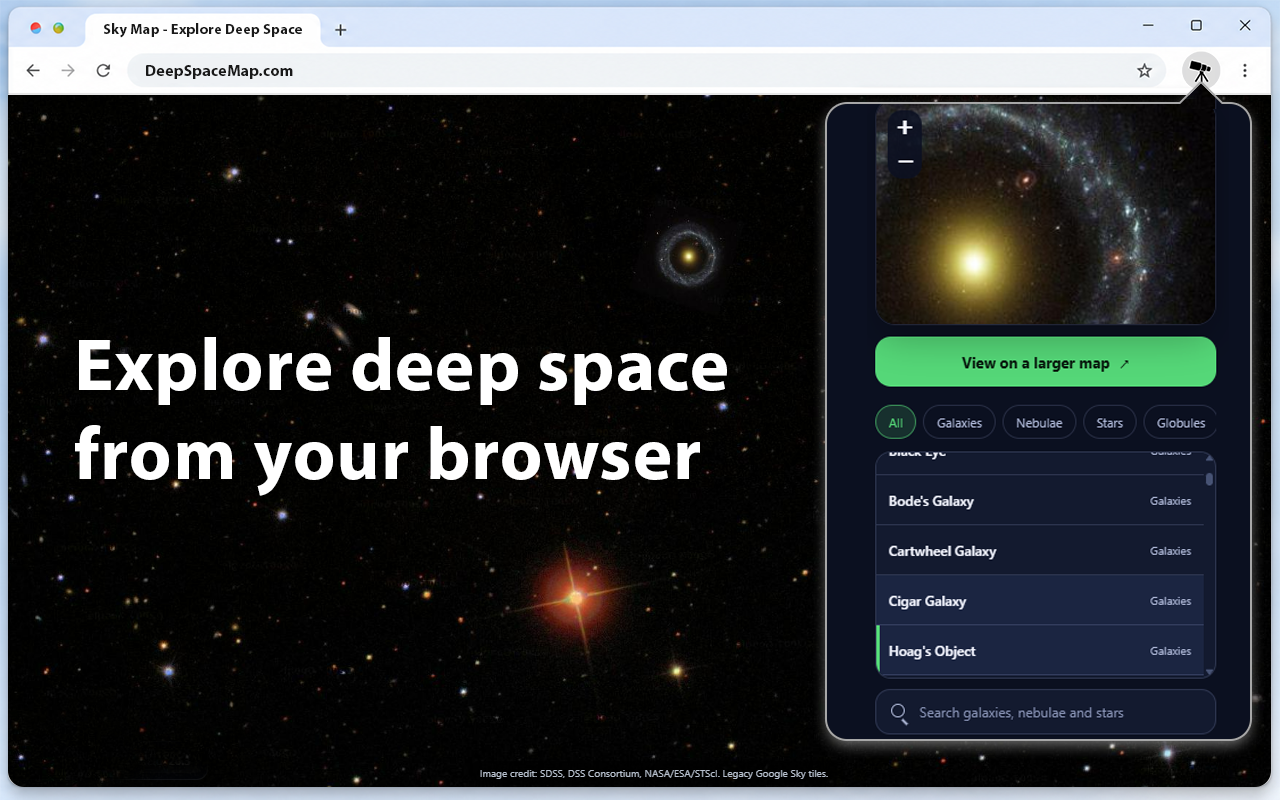The height and width of the screenshot is (800, 1280).
Task: Select Hoag's Object from the list
Action: click(1040, 650)
